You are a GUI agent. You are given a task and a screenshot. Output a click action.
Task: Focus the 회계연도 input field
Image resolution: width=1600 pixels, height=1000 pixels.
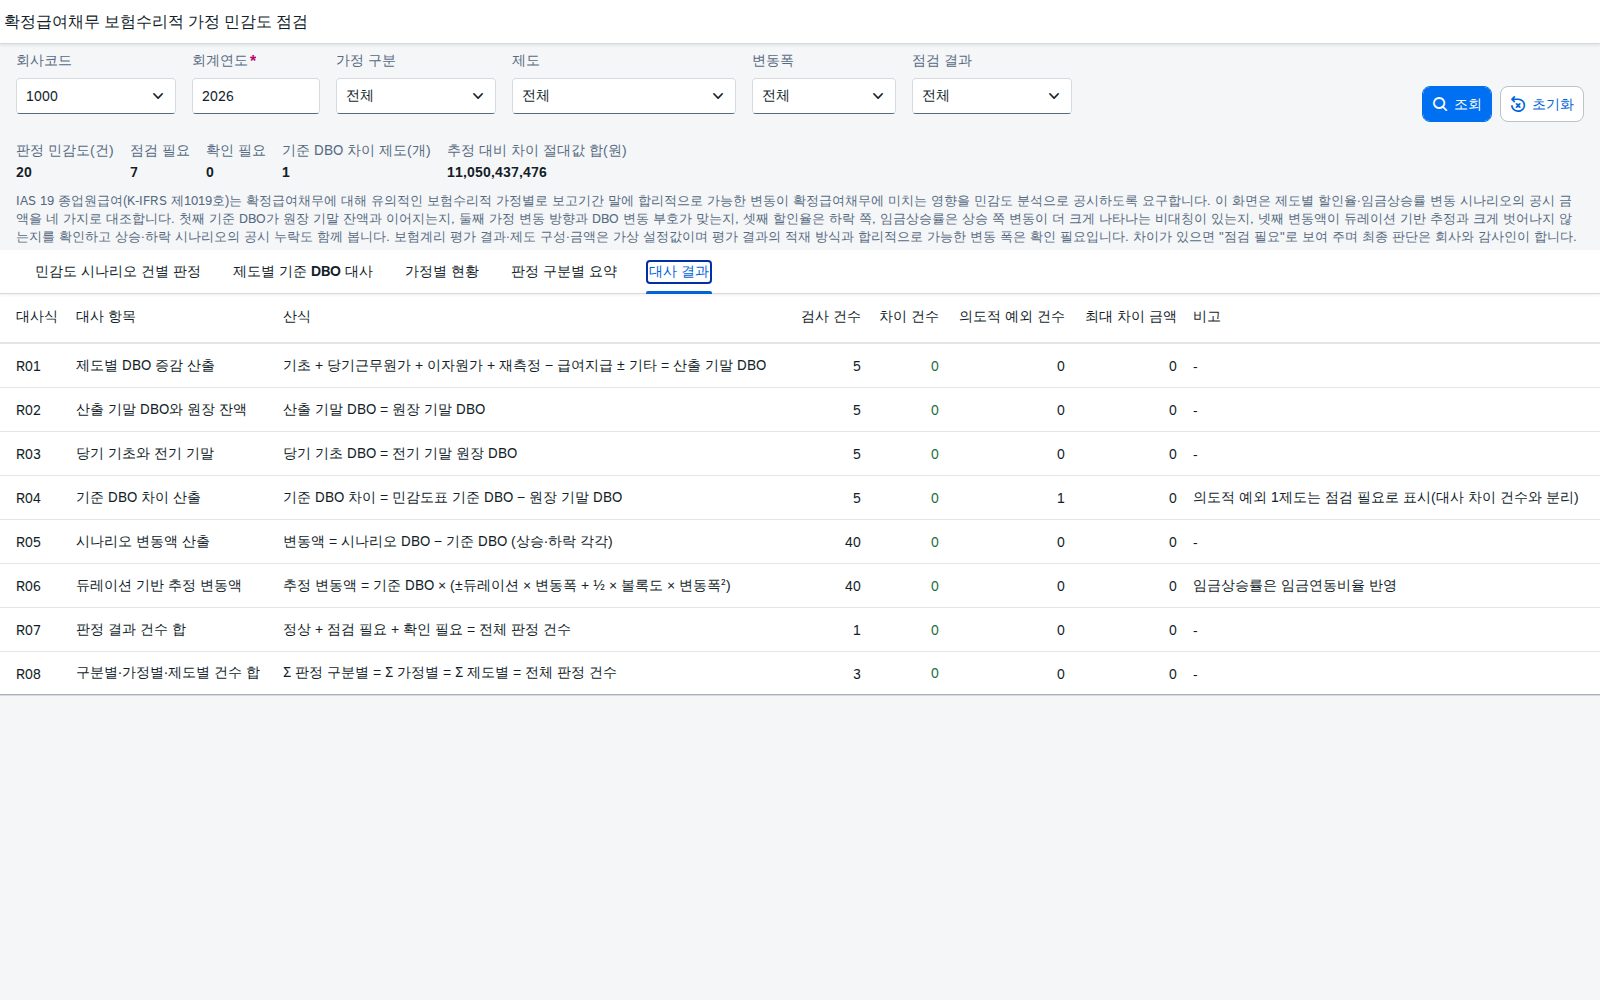pyautogui.click(x=256, y=96)
